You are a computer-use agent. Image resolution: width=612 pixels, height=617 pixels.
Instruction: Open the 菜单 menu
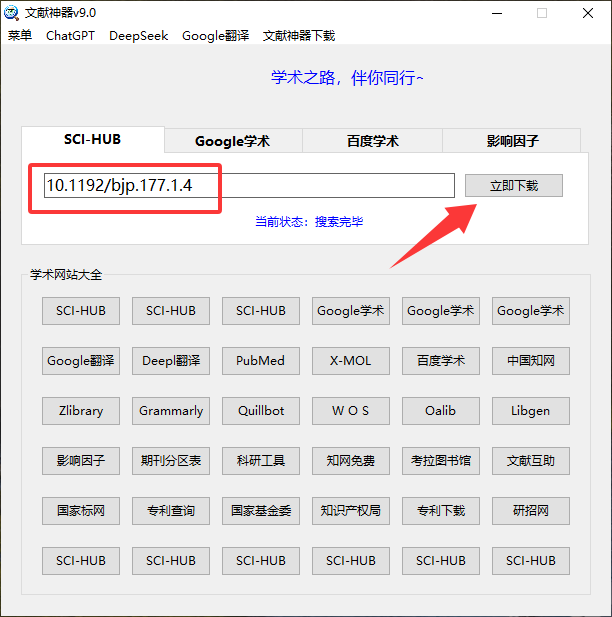pyautogui.click(x=20, y=36)
